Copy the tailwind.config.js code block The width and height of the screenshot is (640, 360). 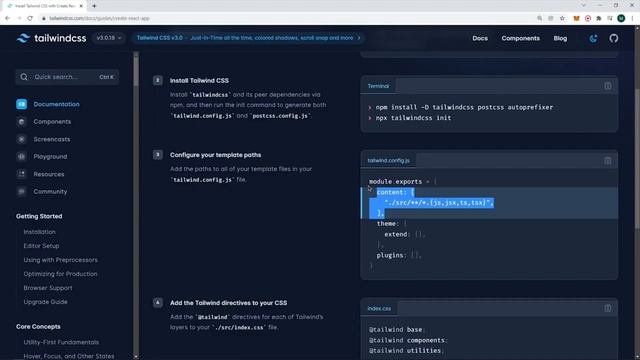pos(607,160)
